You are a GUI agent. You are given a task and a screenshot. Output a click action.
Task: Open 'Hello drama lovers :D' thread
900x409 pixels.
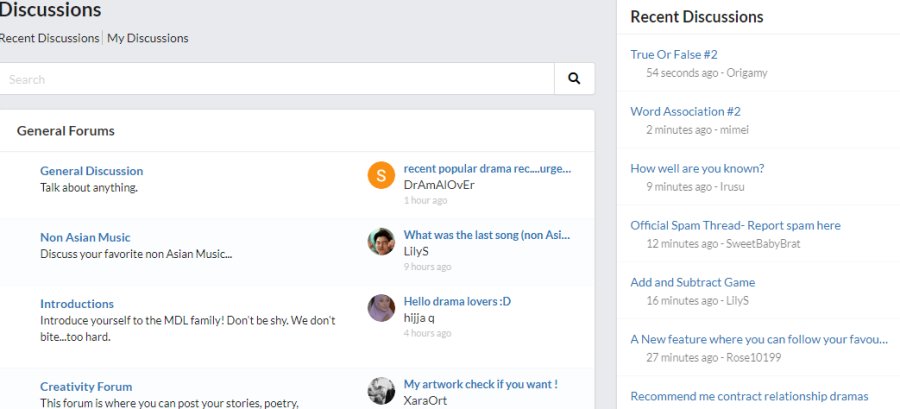pos(457,302)
